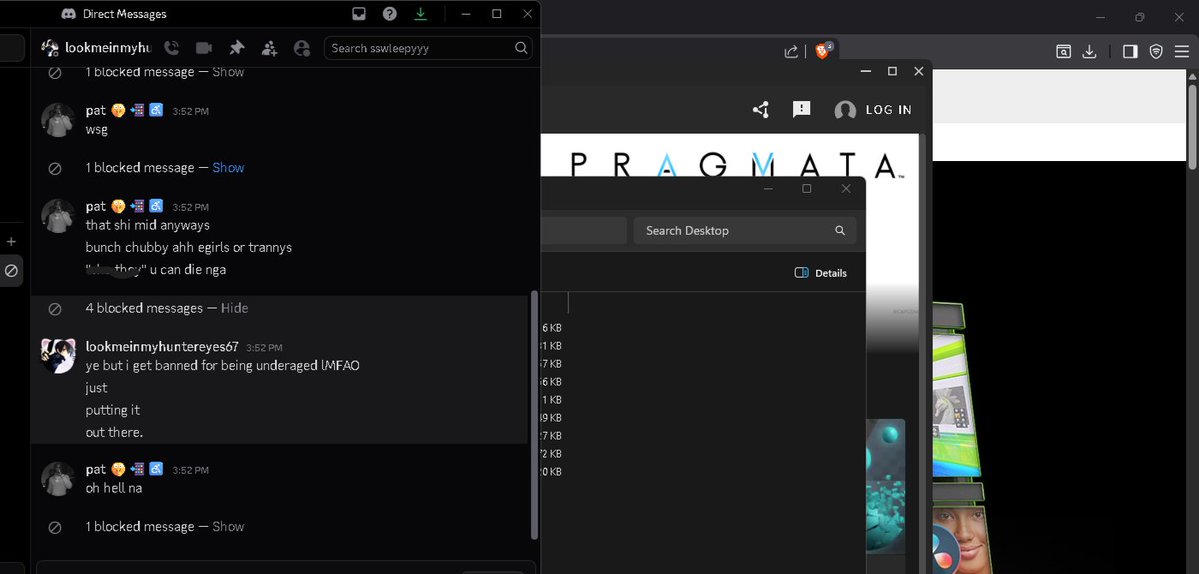Open the Brave VPN shield icon
Image resolution: width=1199 pixels, height=574 pixels.
pos(1156,51)
